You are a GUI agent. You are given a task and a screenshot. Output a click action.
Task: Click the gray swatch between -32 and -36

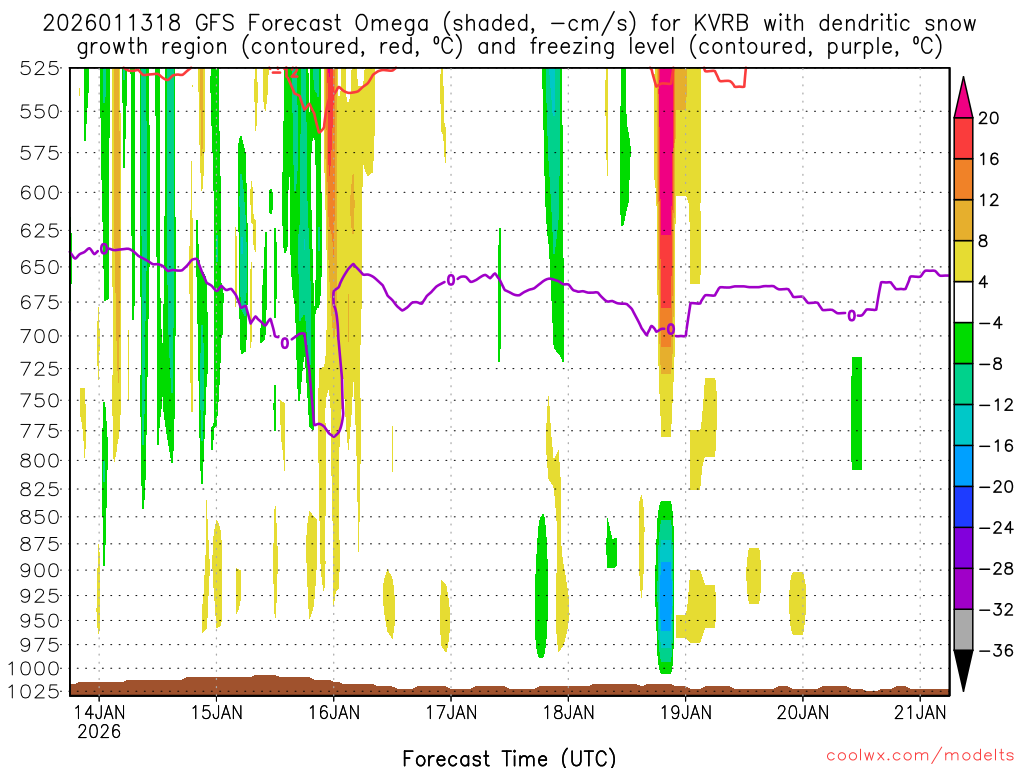pyautogui.click(x=963, y=630)
